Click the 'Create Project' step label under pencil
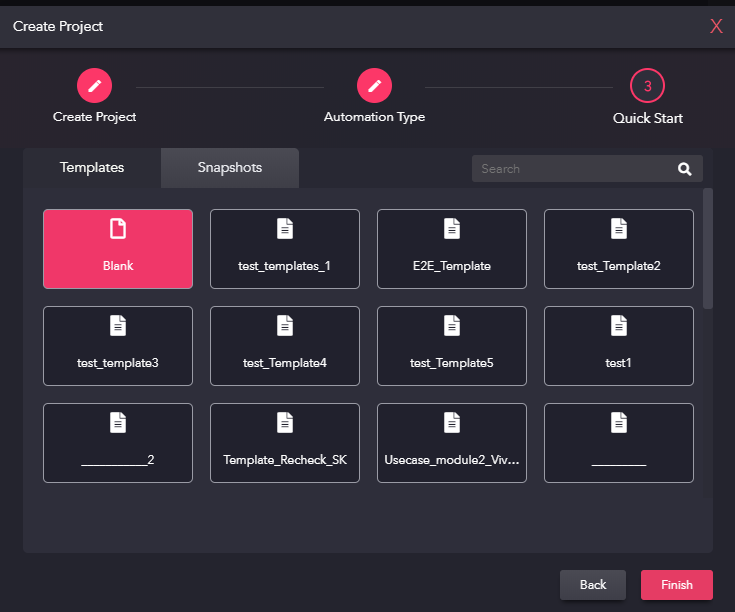The width and height of the screenshot is (735, 612). [94, 117]
